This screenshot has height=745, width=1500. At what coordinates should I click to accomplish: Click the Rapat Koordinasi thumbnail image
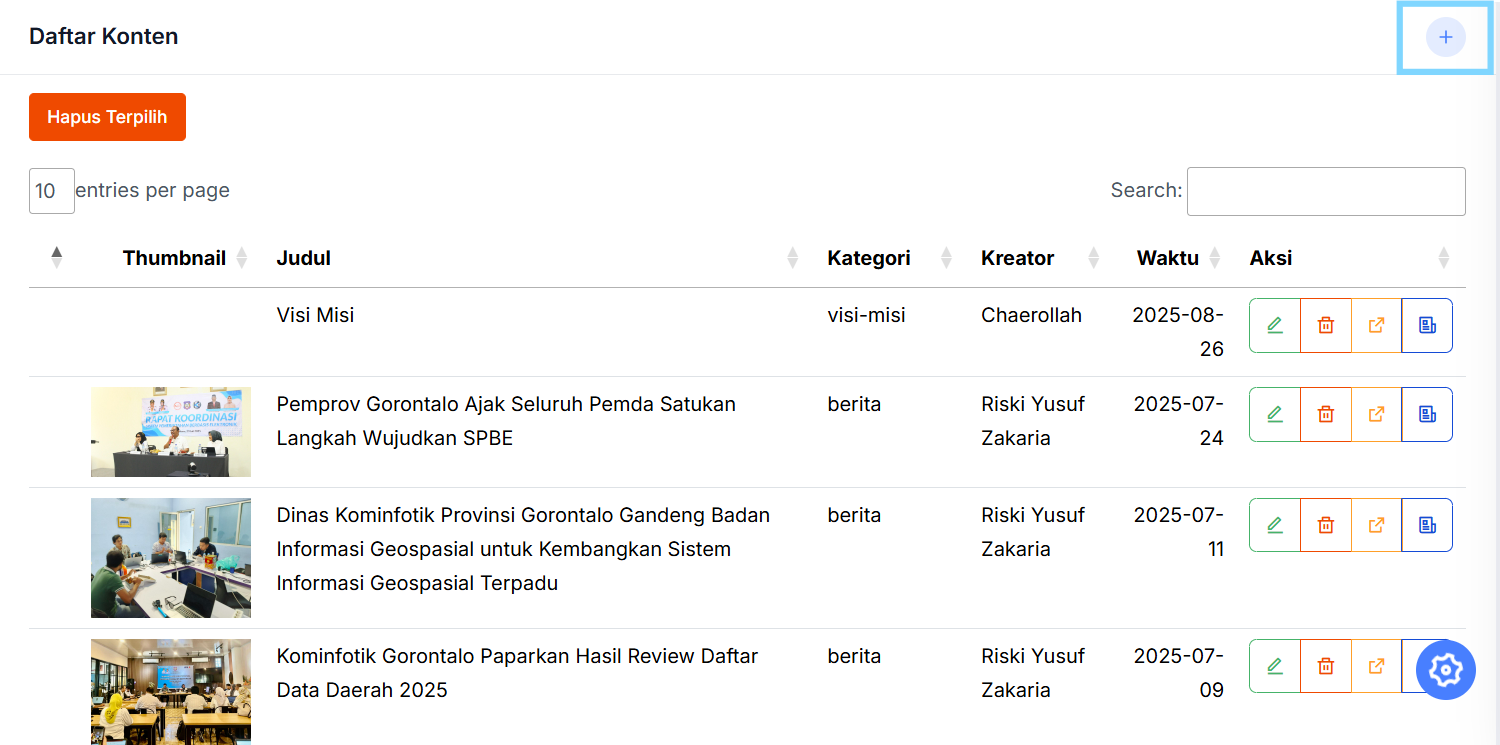click(x=171, y=432)
